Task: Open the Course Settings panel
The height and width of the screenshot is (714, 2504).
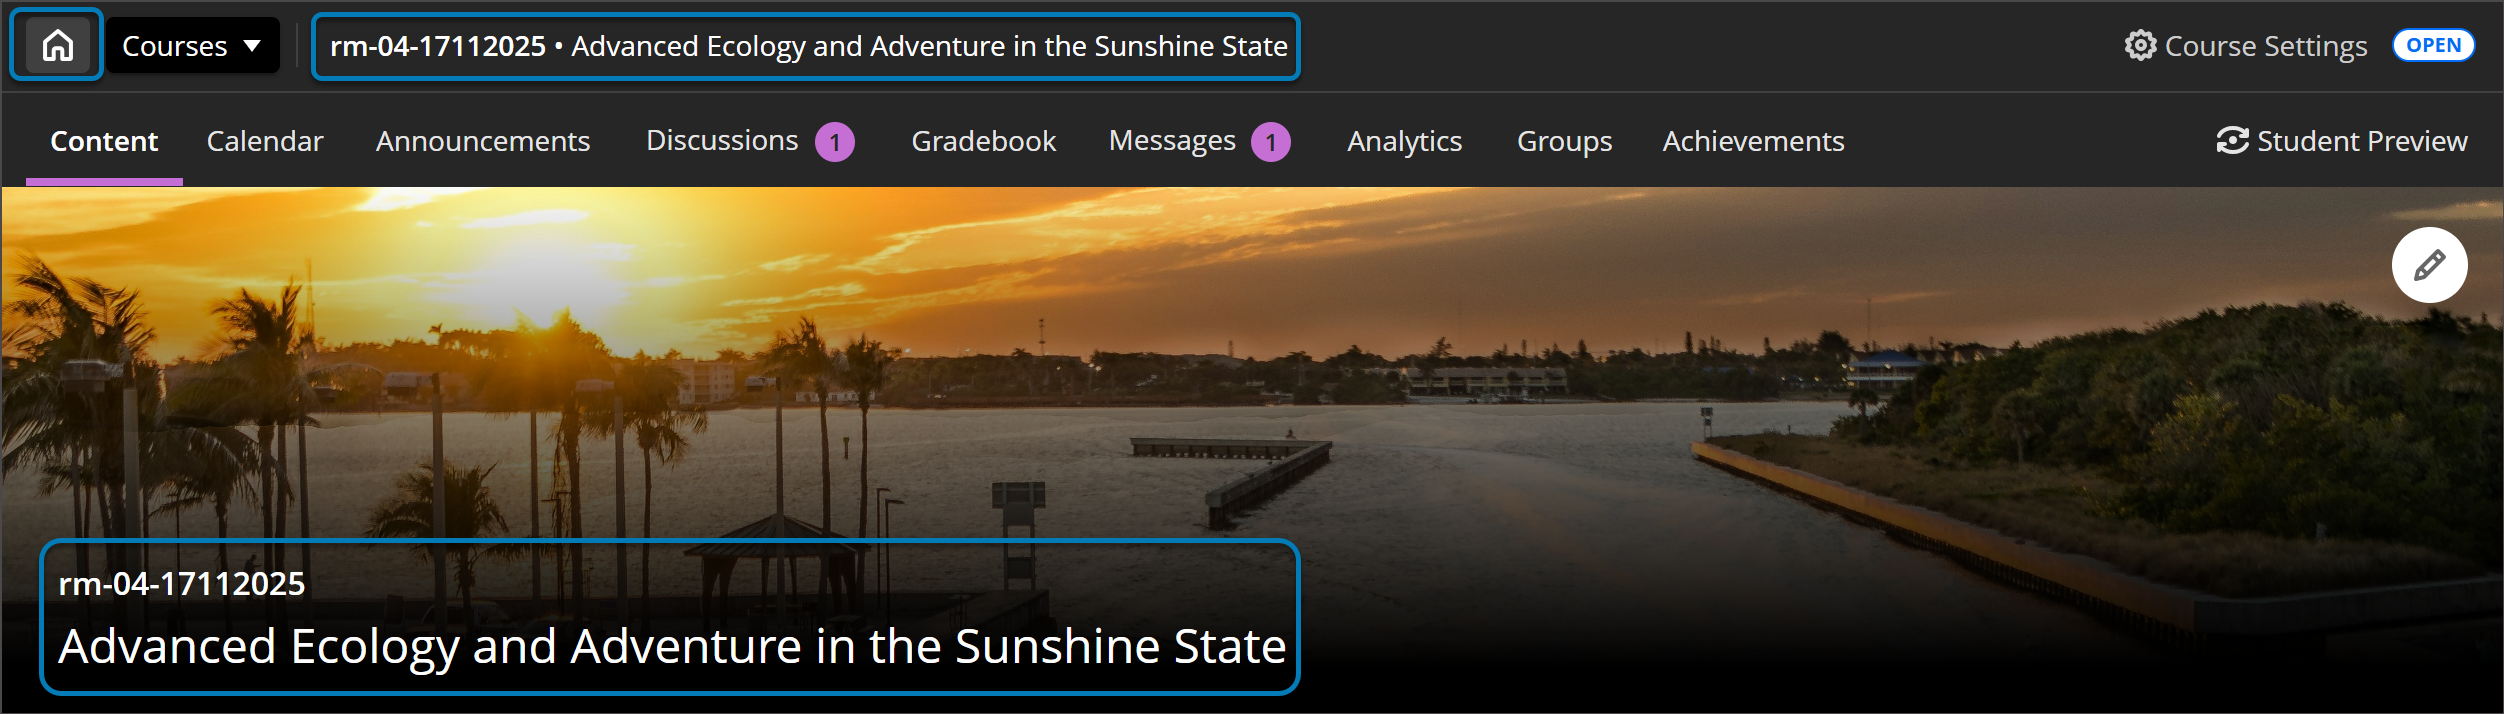Action: click(x=2264, y=44)
